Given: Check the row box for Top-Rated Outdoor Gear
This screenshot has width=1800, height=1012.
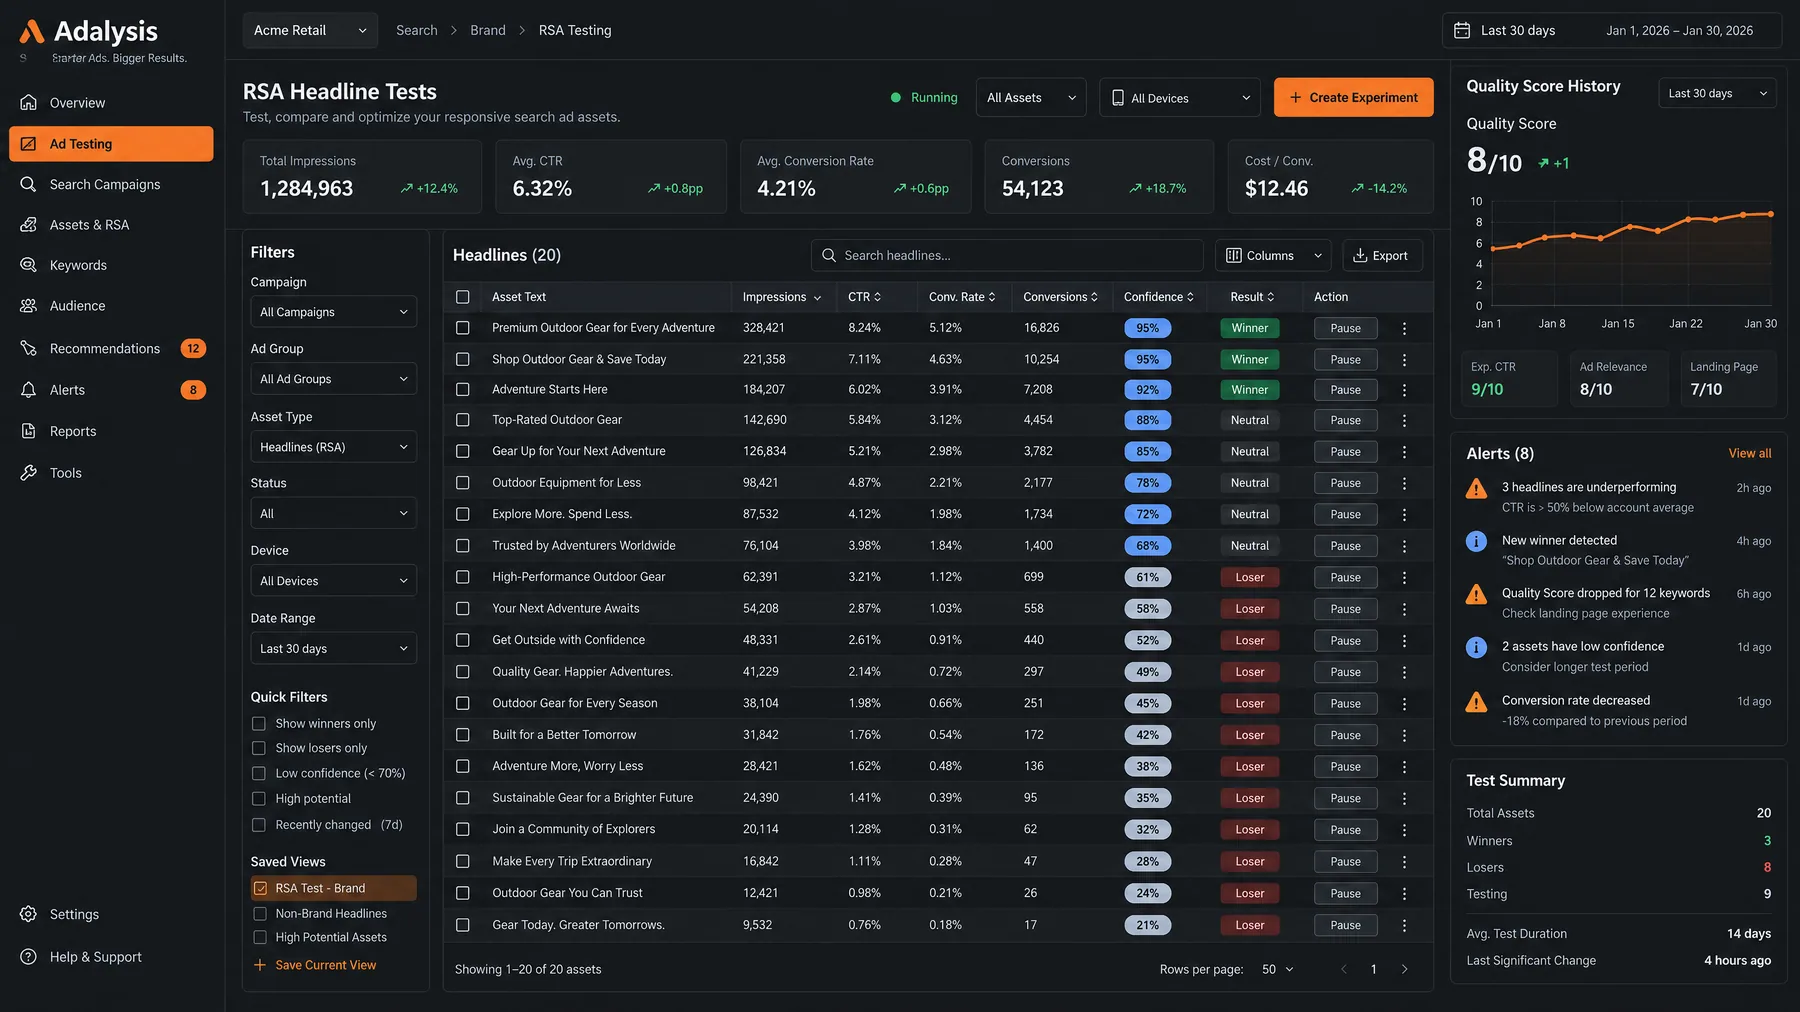Looking at the screenshot, I should (x=462, y=420).
